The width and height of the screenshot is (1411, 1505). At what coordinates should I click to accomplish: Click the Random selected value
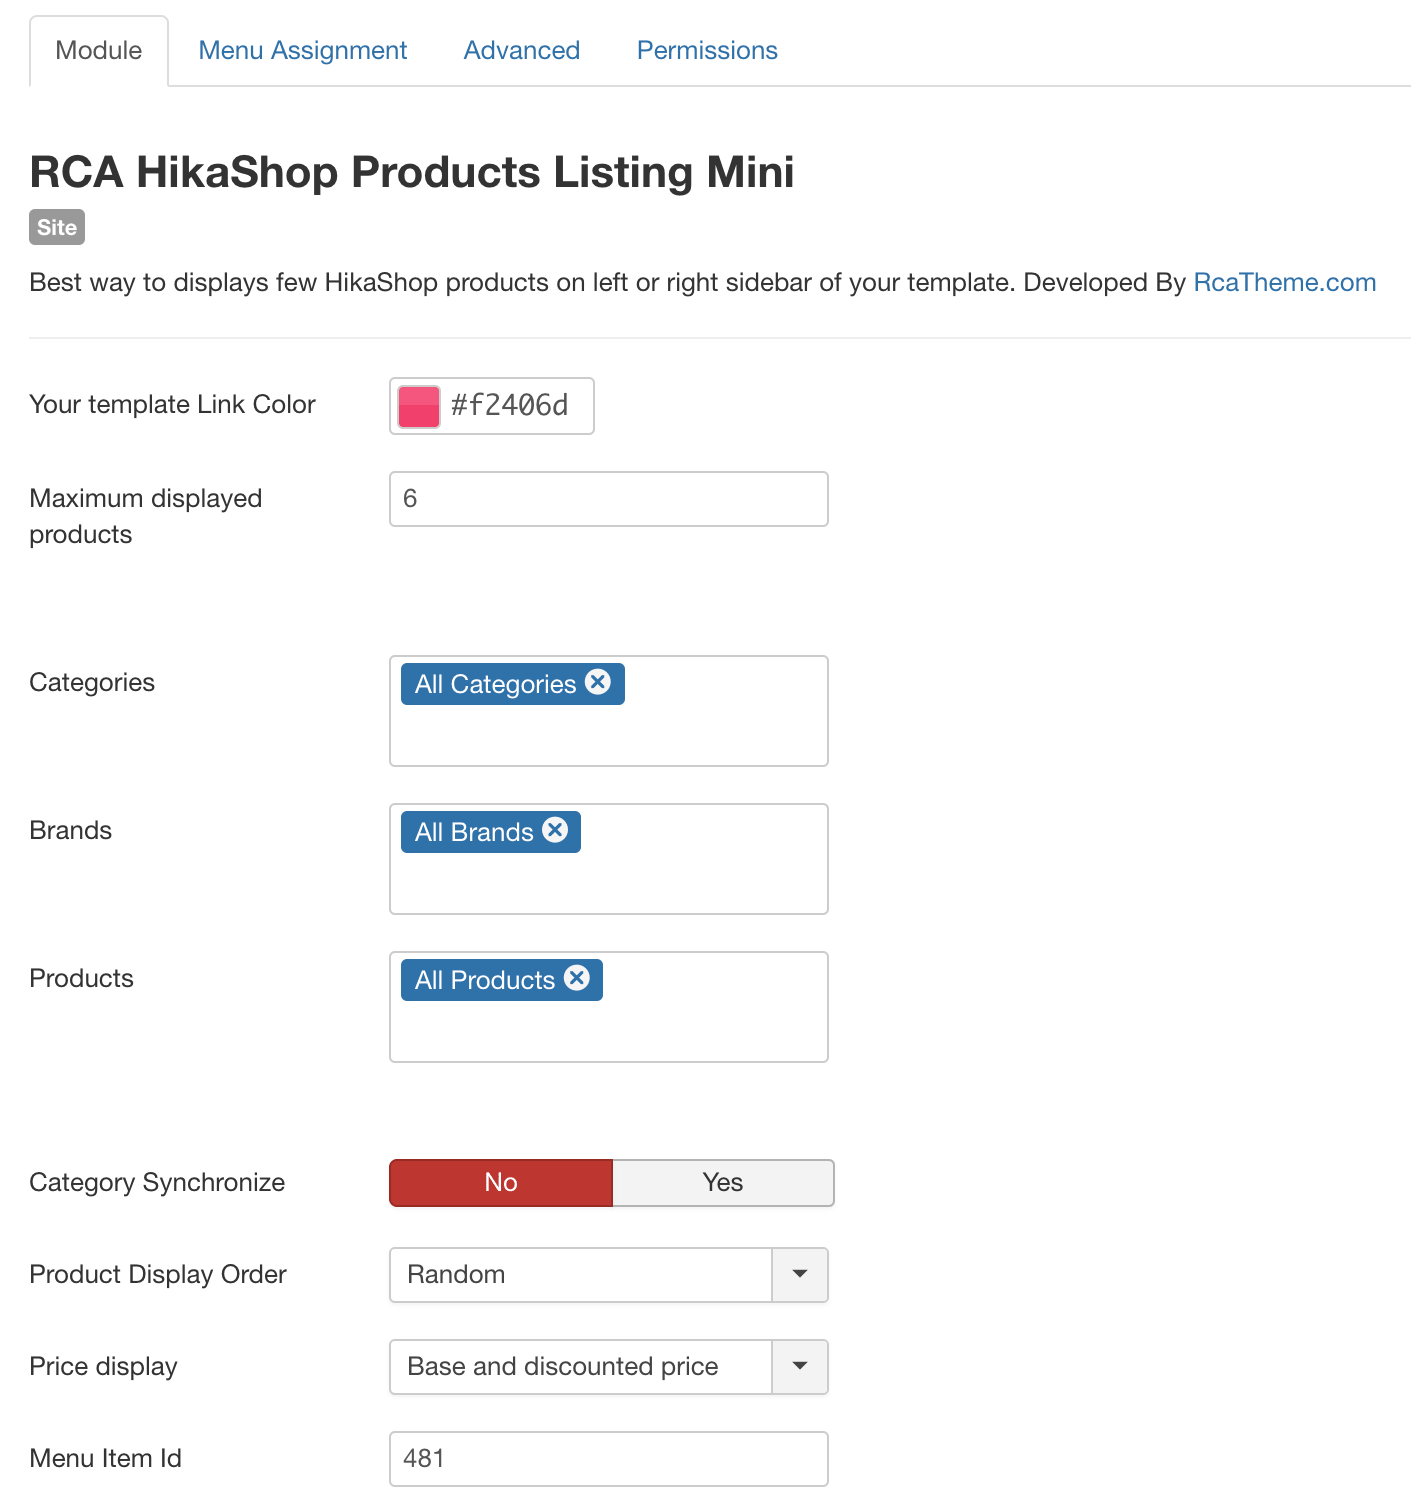pos(456,1275)
